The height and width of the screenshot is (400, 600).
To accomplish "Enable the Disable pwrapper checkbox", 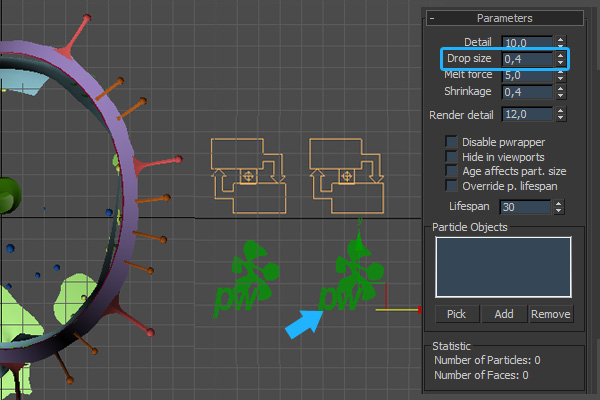I will point(452,142).
